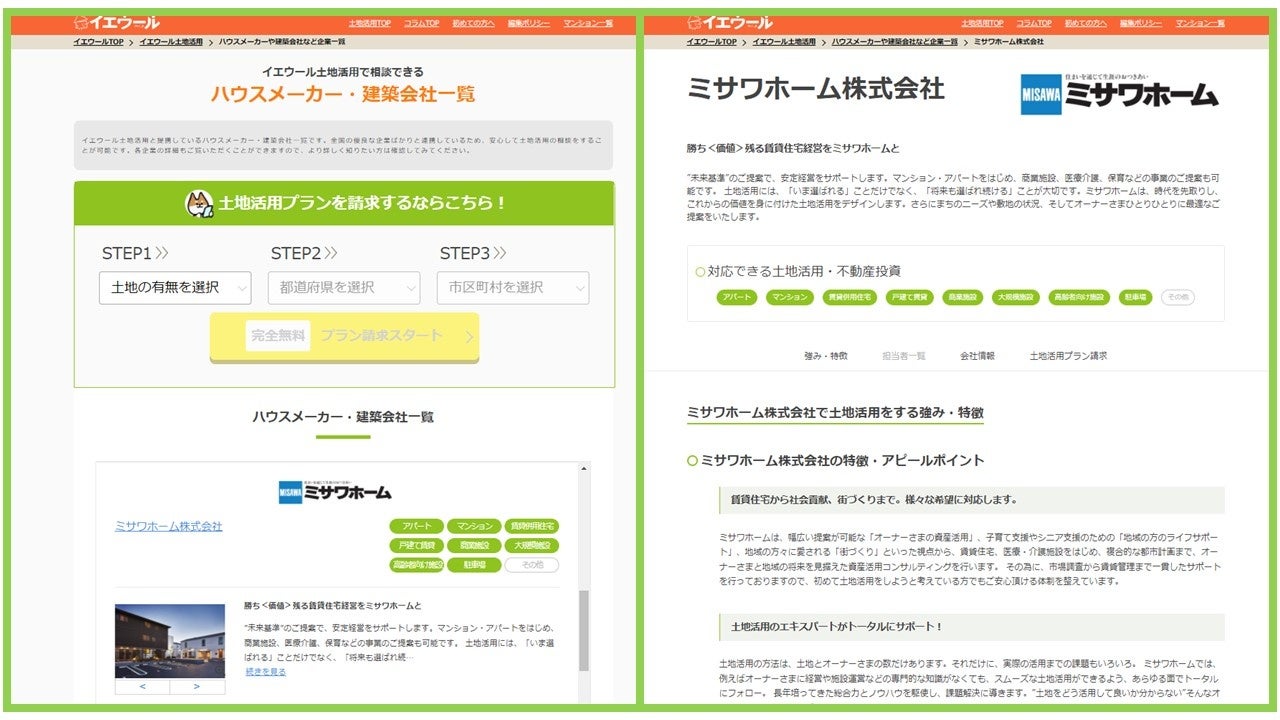This screenshot has width=1280, height=720.
Task: Click the 商業施設 tag on the right page
Action: pos(964,297)
